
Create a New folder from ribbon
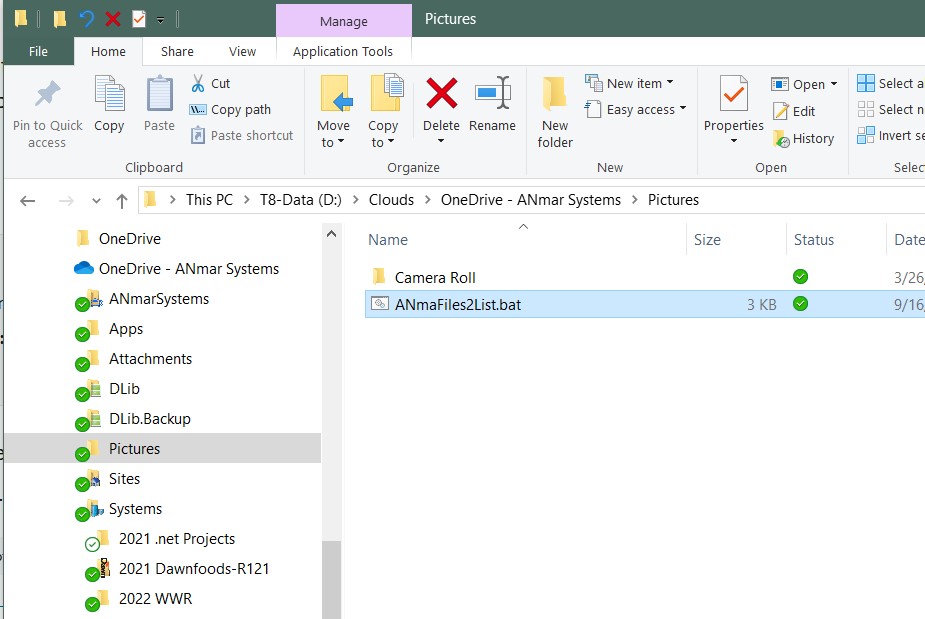click(555, 112)
